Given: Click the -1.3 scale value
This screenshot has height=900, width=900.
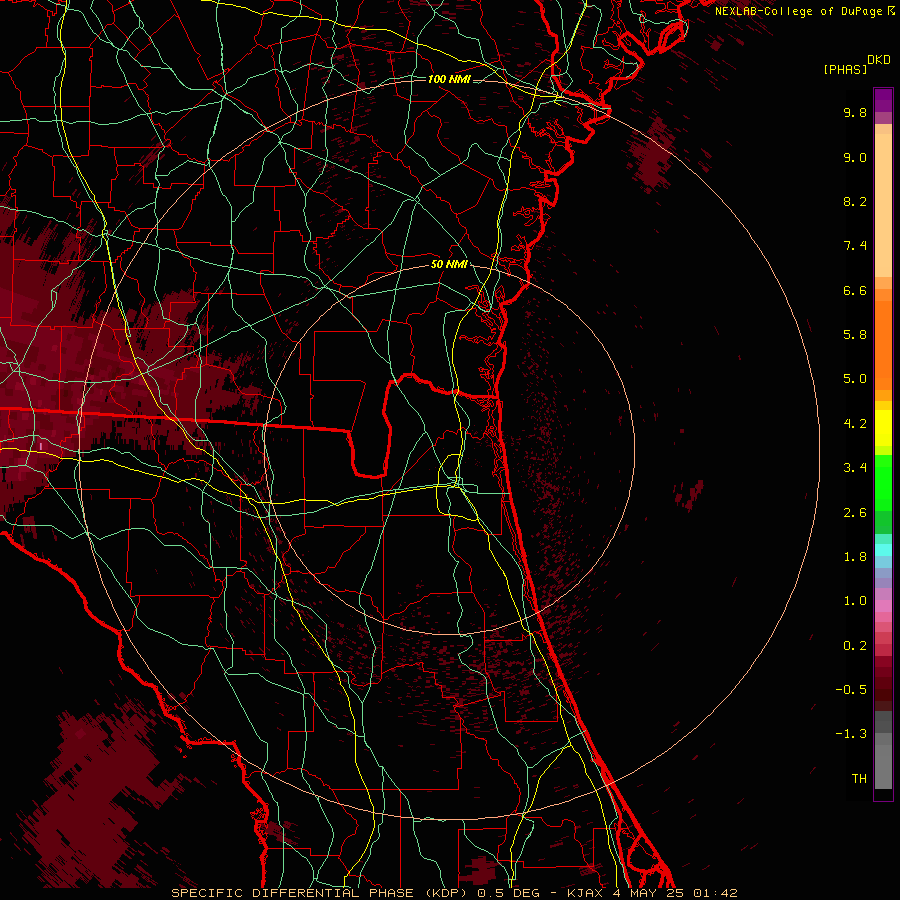Looking at the screenshot, I should [851, 734].
